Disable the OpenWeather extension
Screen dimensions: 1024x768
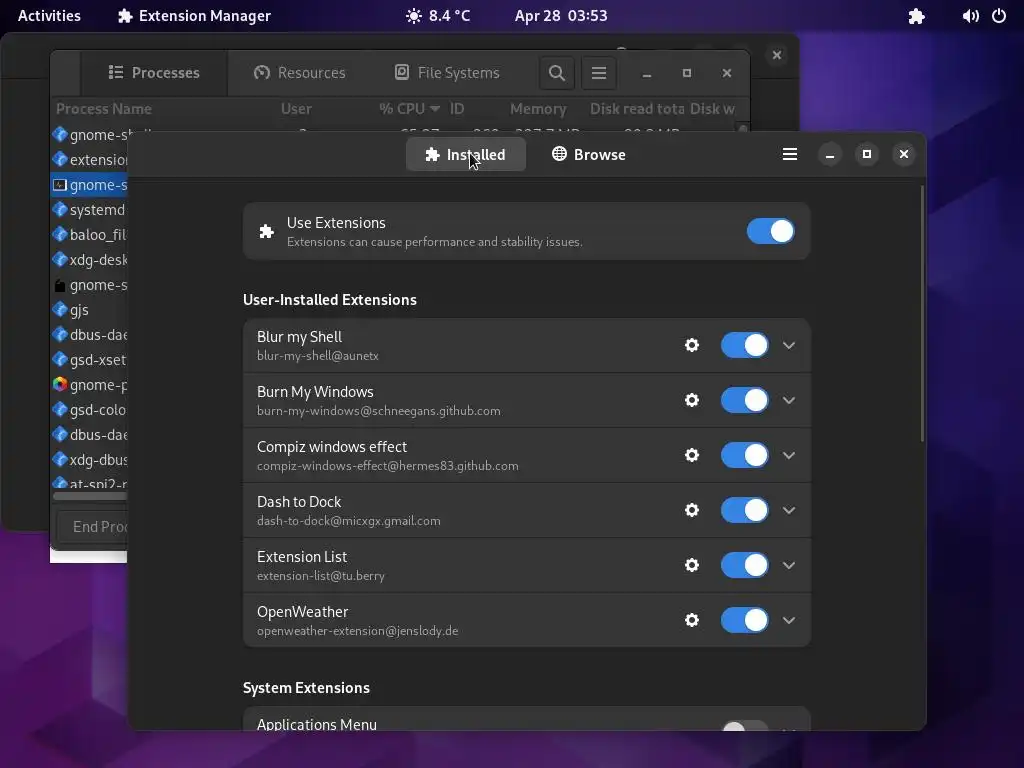point(744,620)
